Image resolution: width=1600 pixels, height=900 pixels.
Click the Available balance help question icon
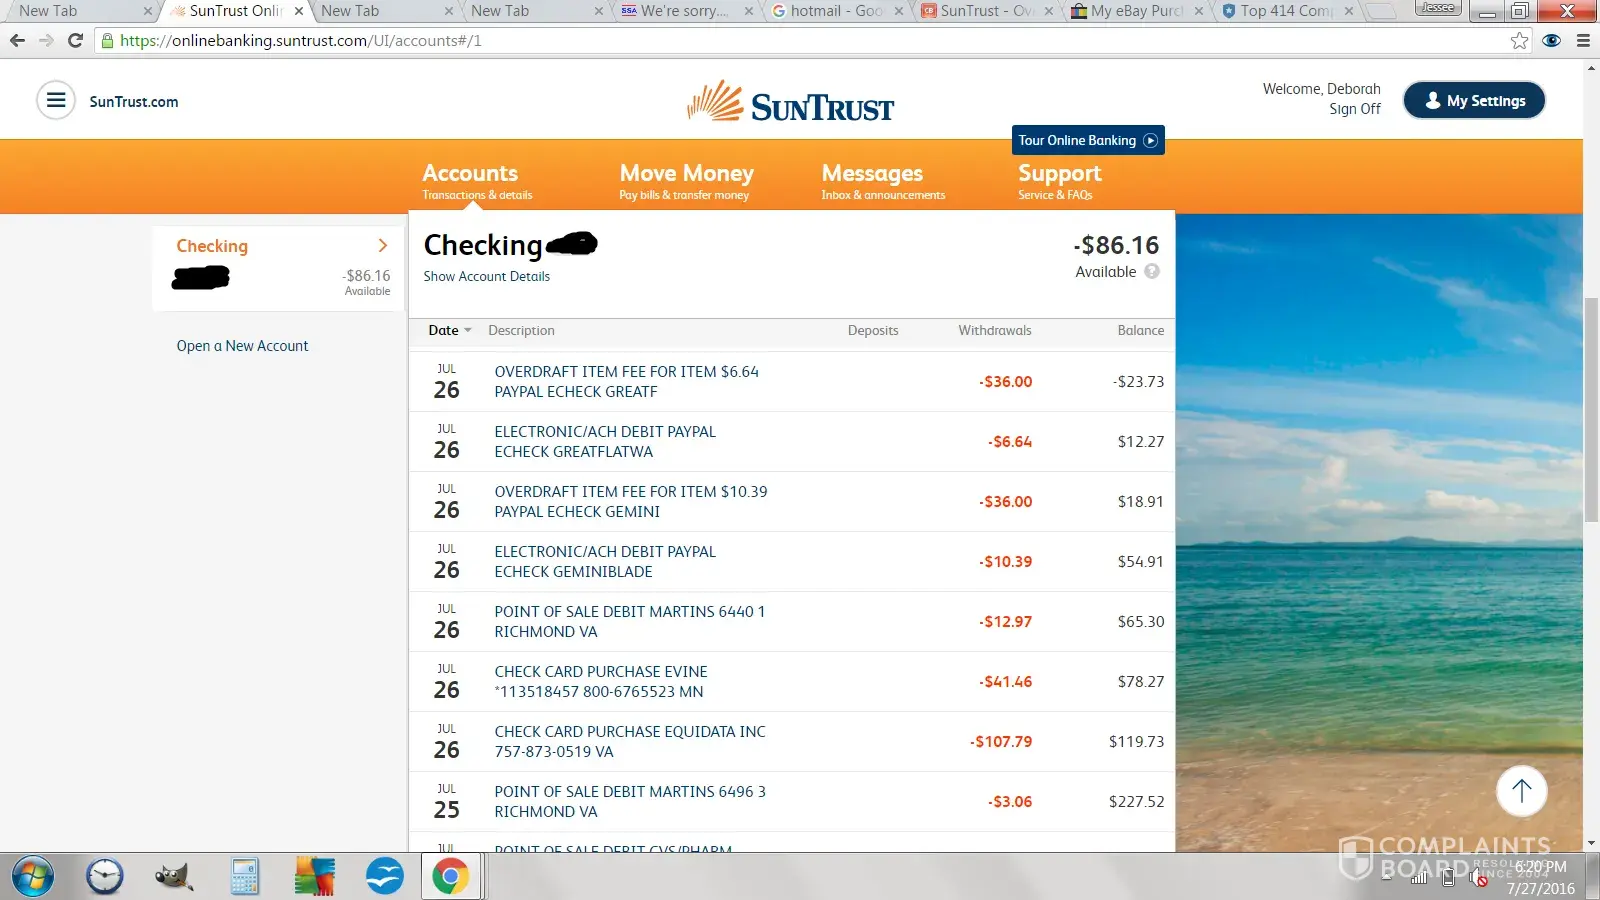click(1152, 272)
